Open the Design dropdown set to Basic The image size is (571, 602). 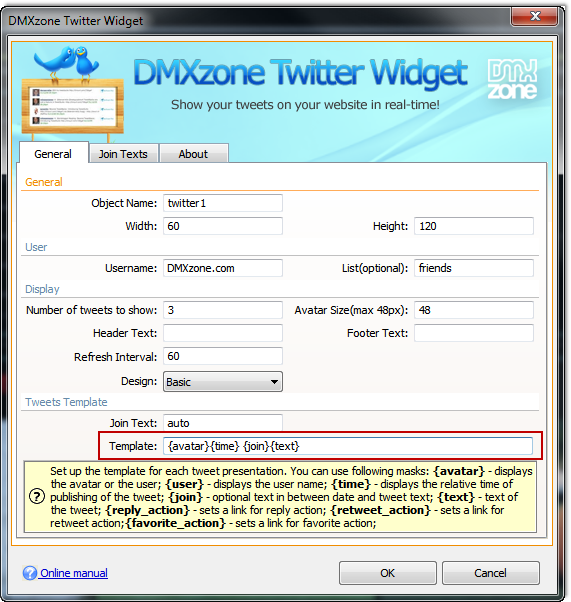pos(223,382)
